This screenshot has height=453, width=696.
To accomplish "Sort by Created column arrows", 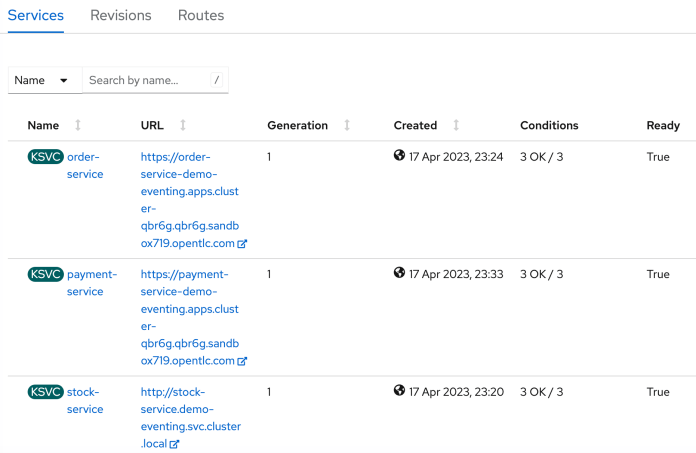I will pyautogui.click(x=456, y=126).
